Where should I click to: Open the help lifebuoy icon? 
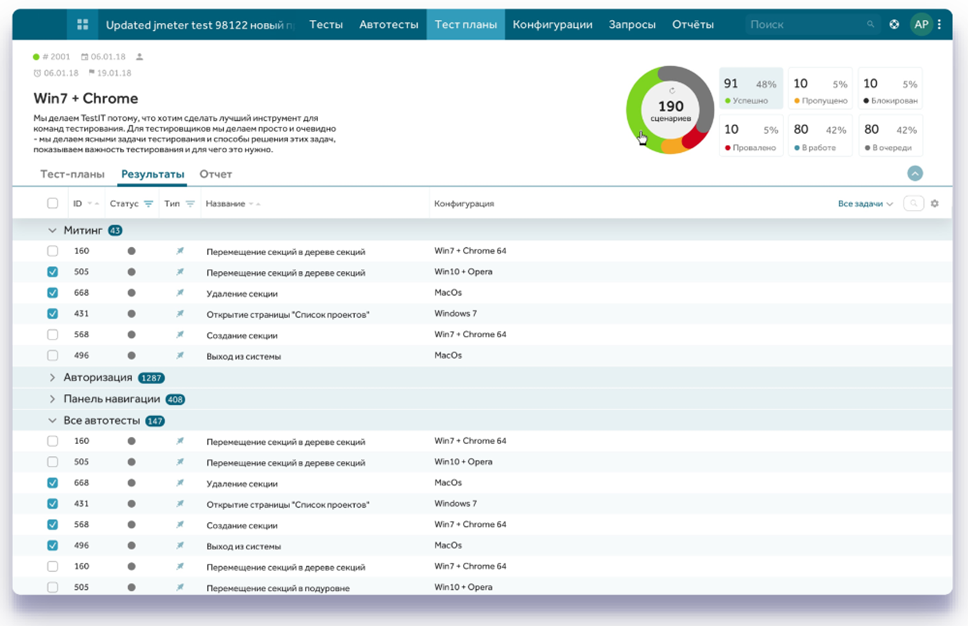[894, 25]
